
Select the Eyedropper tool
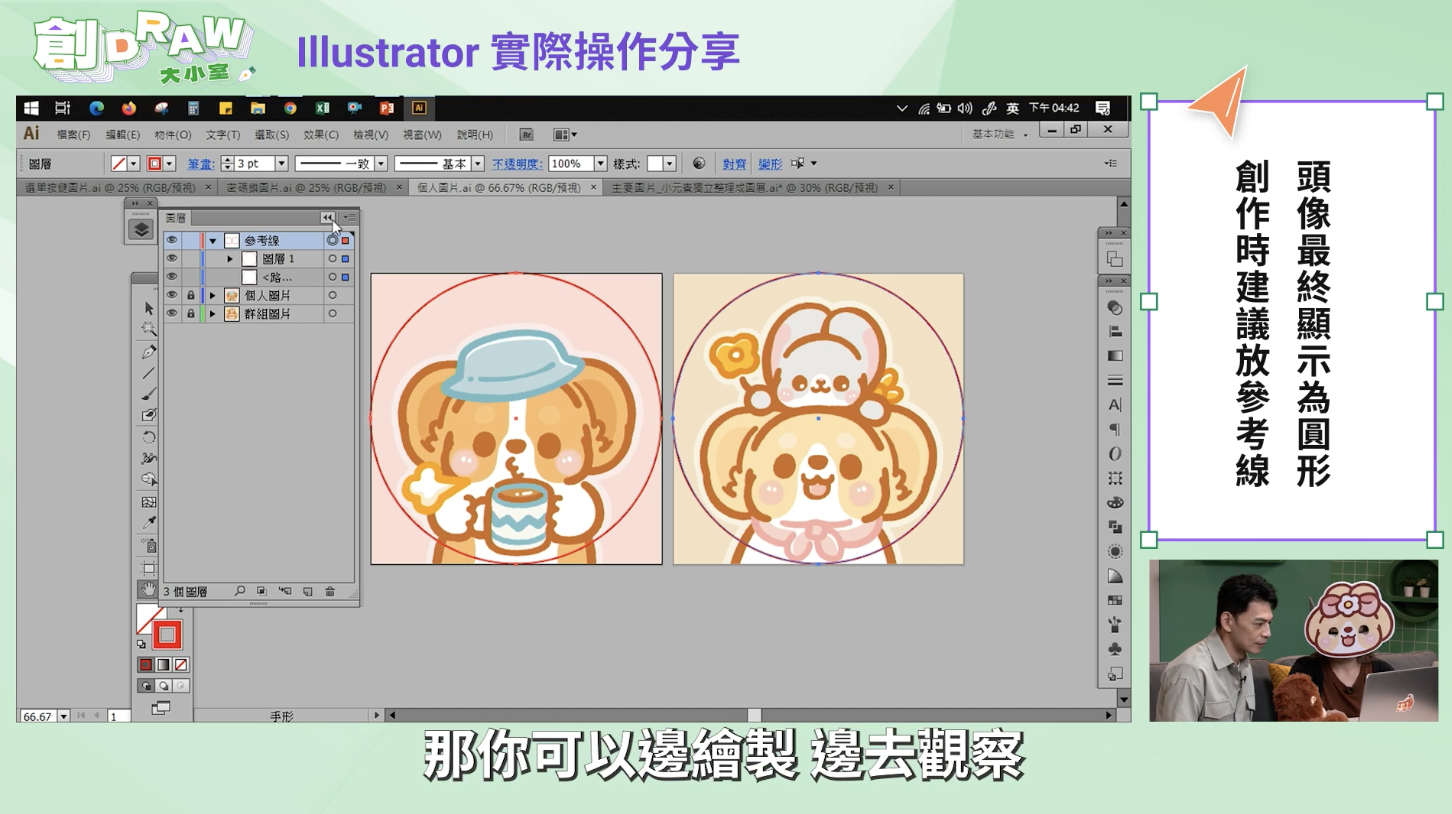(x=149, y=523)
